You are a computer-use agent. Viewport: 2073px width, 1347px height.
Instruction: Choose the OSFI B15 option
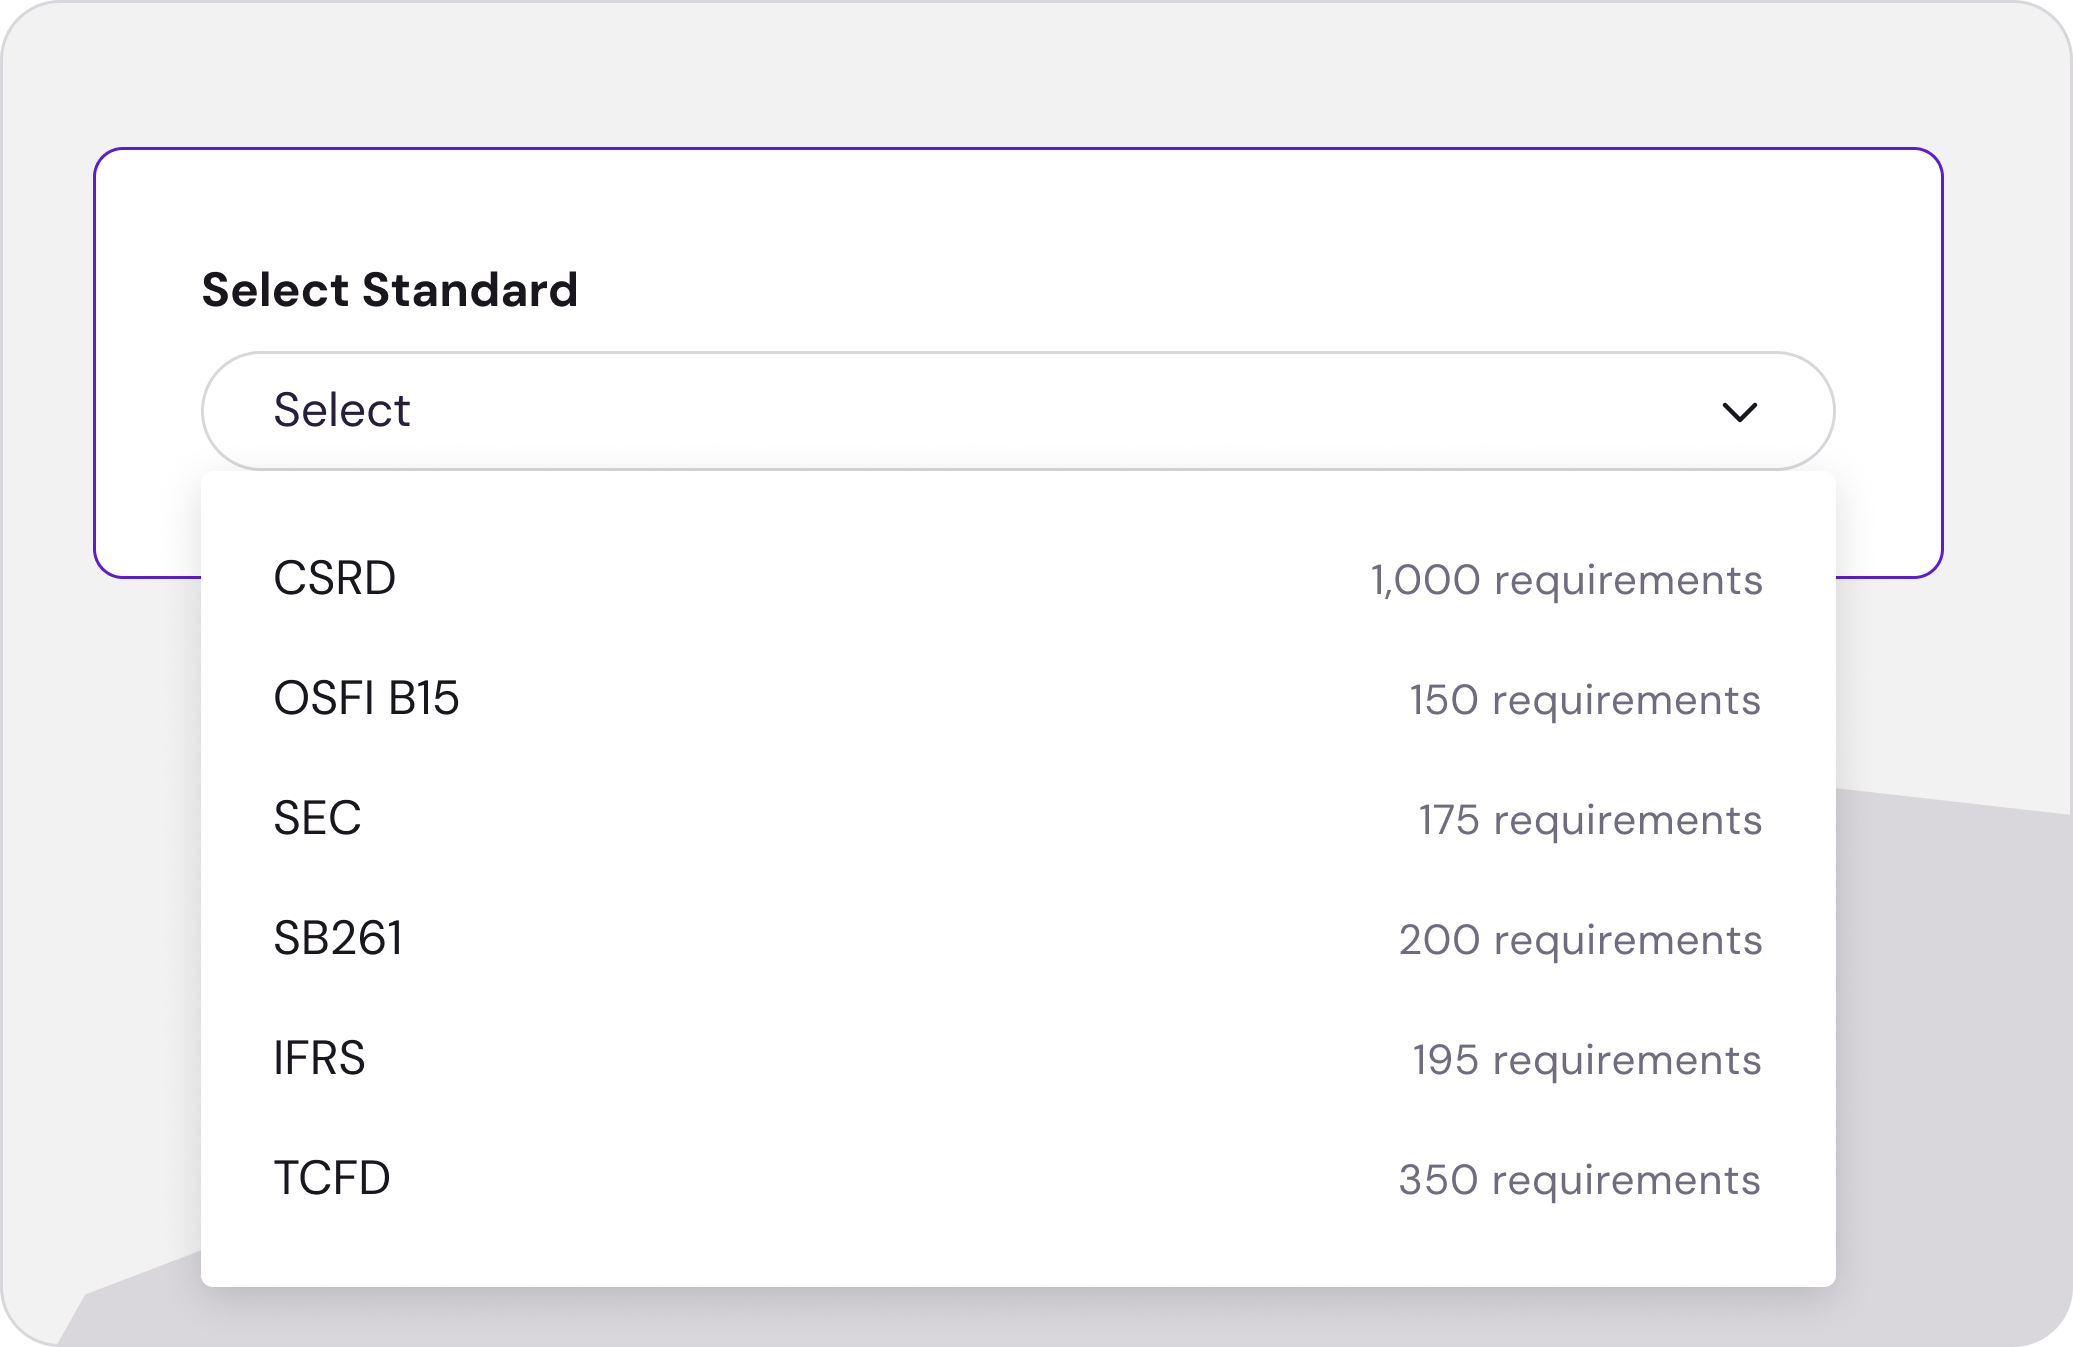pos(1018,699)
